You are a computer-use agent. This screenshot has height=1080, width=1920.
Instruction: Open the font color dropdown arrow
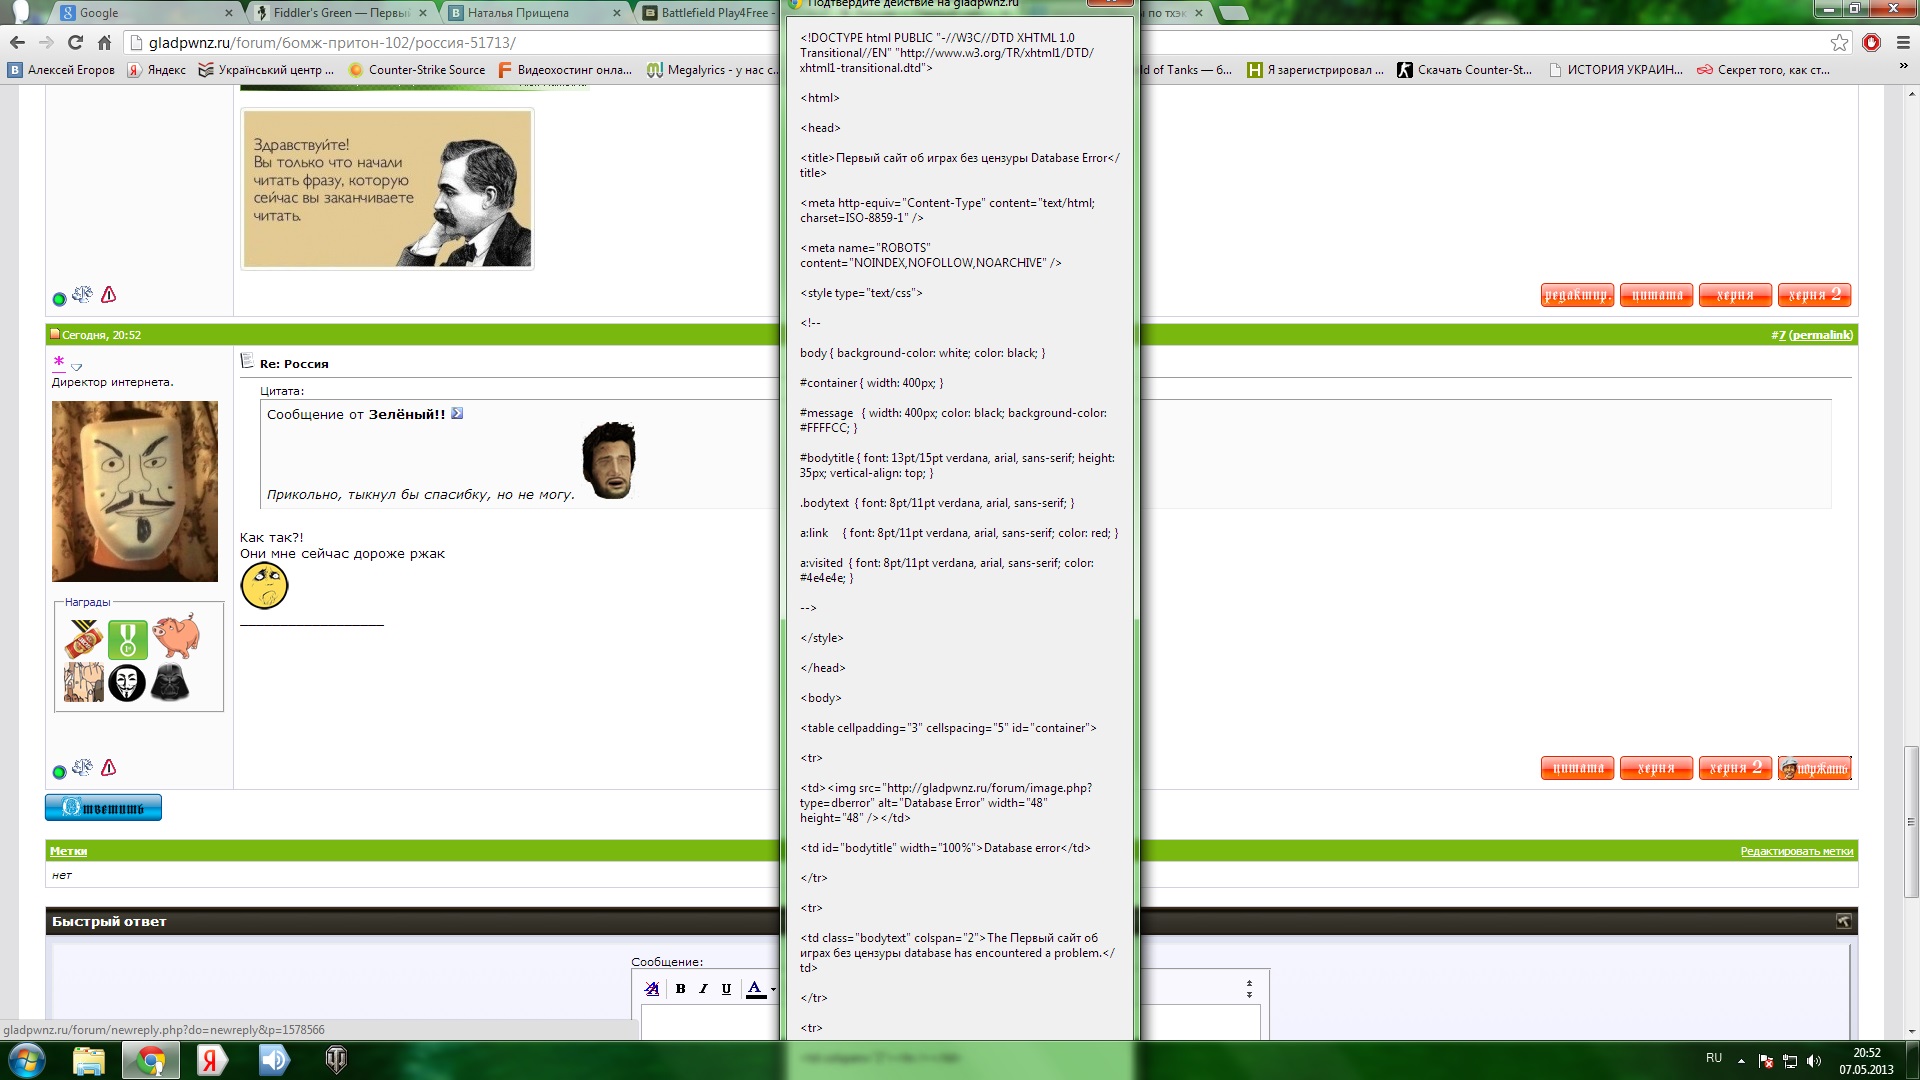pos(773,990)
